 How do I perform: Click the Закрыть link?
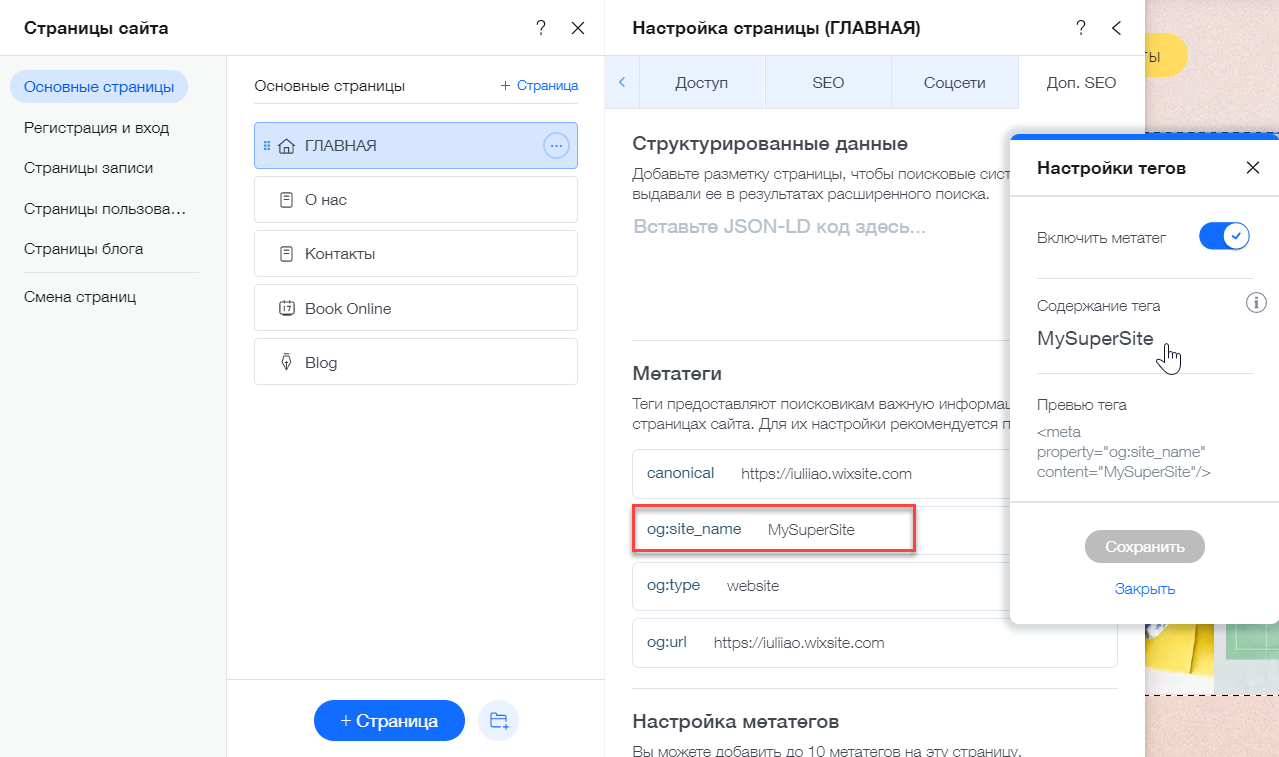tap(1145, 589)
